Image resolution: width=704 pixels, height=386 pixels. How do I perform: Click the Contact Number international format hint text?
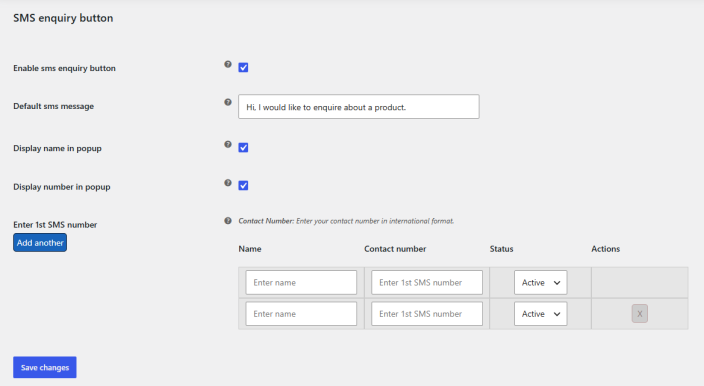click(x=346, y=221)
